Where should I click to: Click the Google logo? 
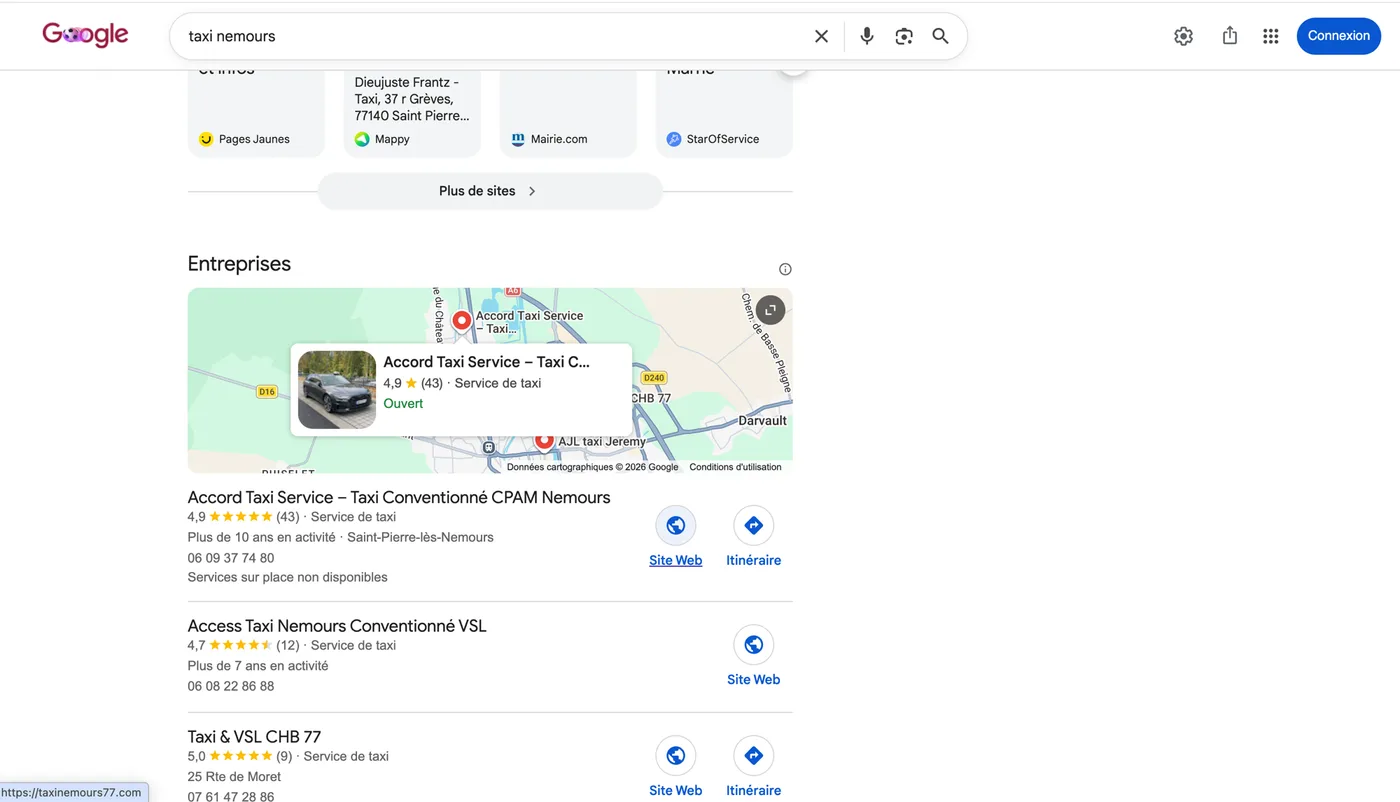pyautogui.click(x=85, y=35)
